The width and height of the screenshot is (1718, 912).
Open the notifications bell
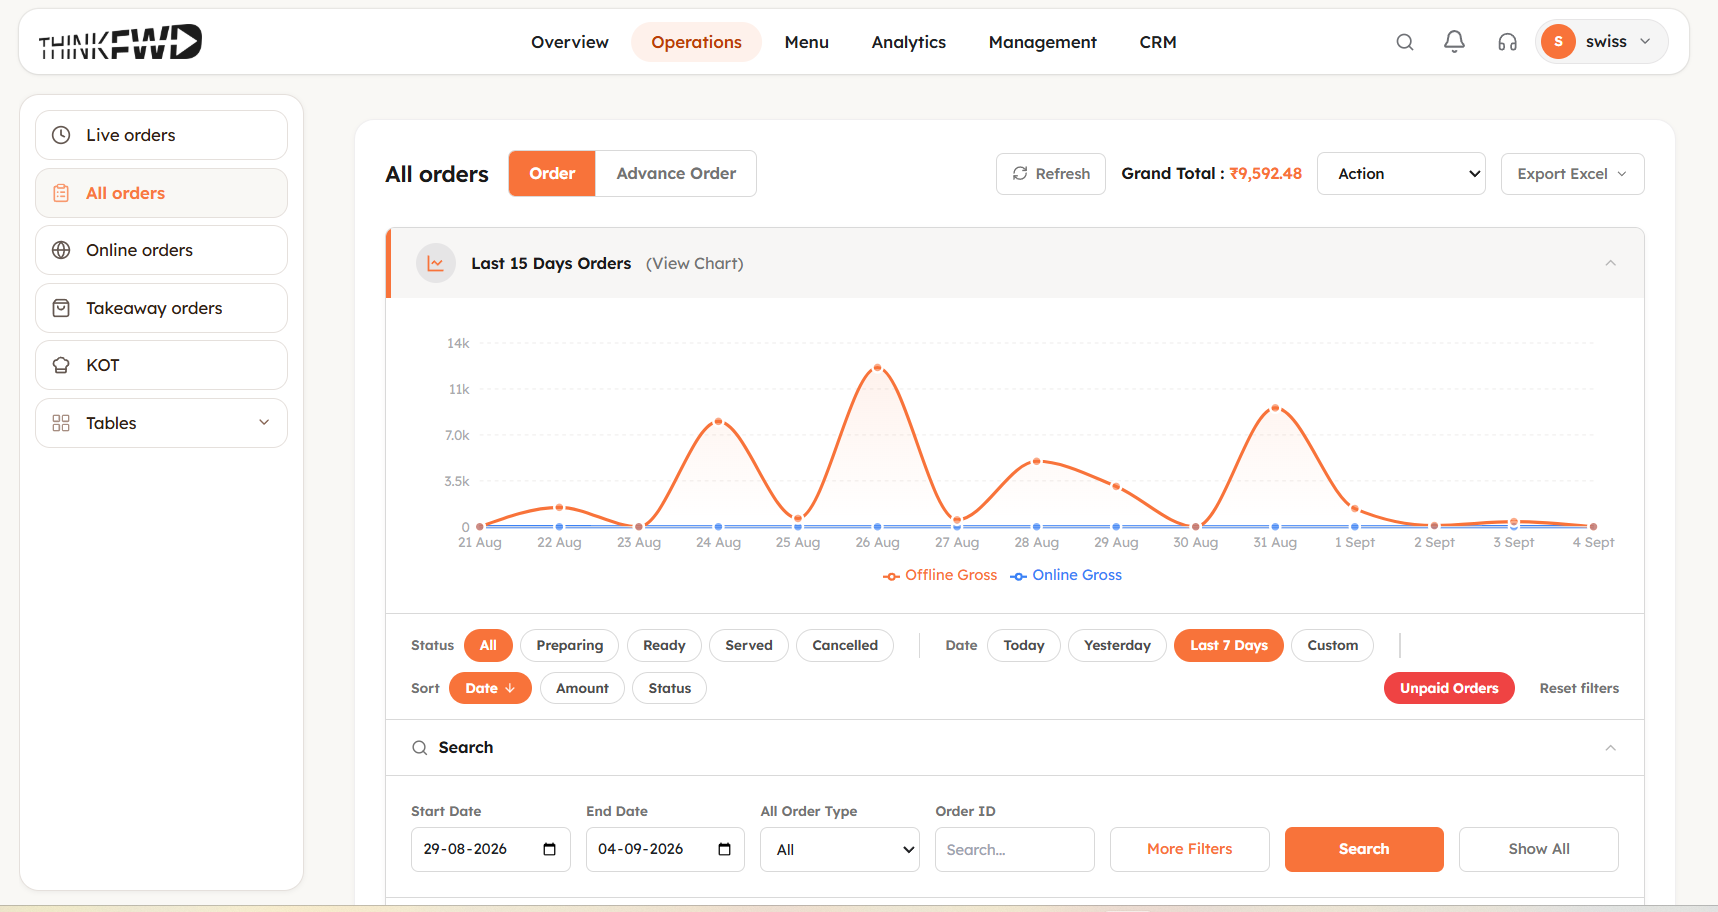(x=1455, y=42)
